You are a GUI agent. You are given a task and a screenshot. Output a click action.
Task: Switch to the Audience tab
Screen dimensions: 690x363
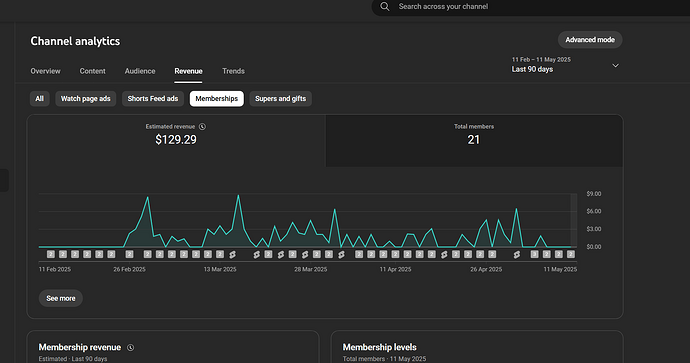click(140, 71)
